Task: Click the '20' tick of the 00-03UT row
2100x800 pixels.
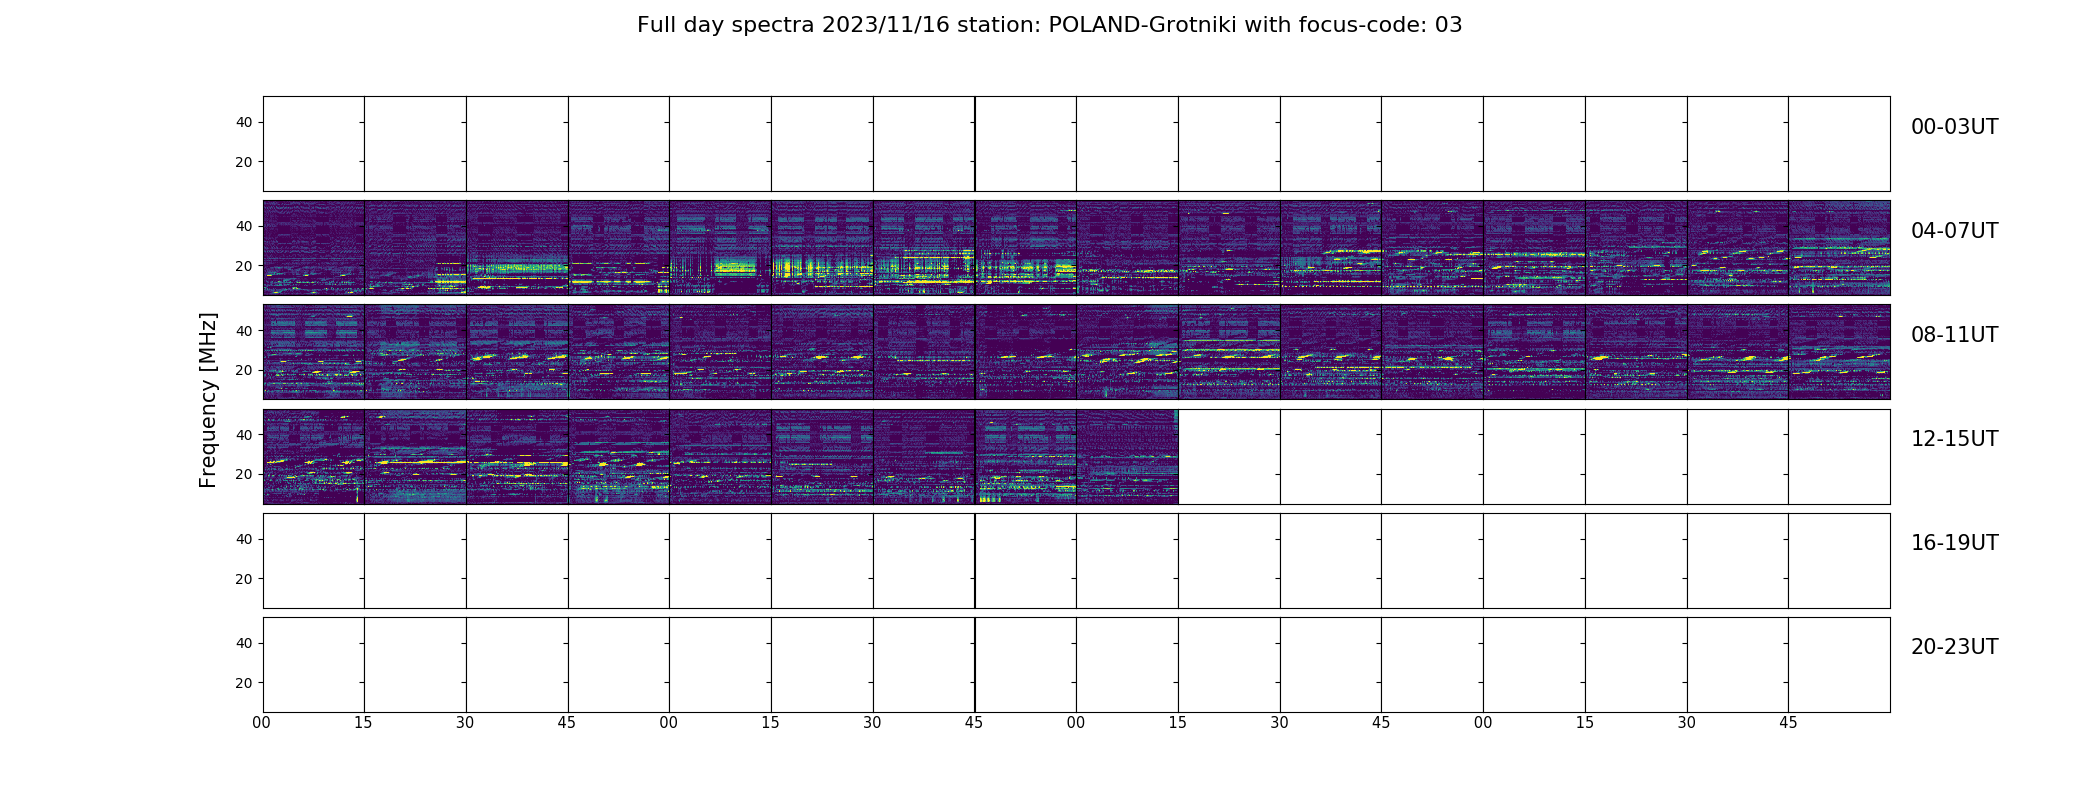Action: coord(243,162)
